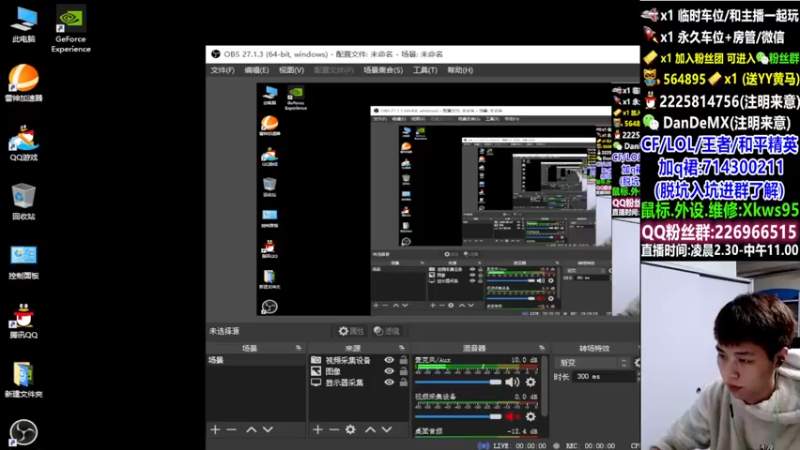
Task: Move the selected source down
Action: 387,430
